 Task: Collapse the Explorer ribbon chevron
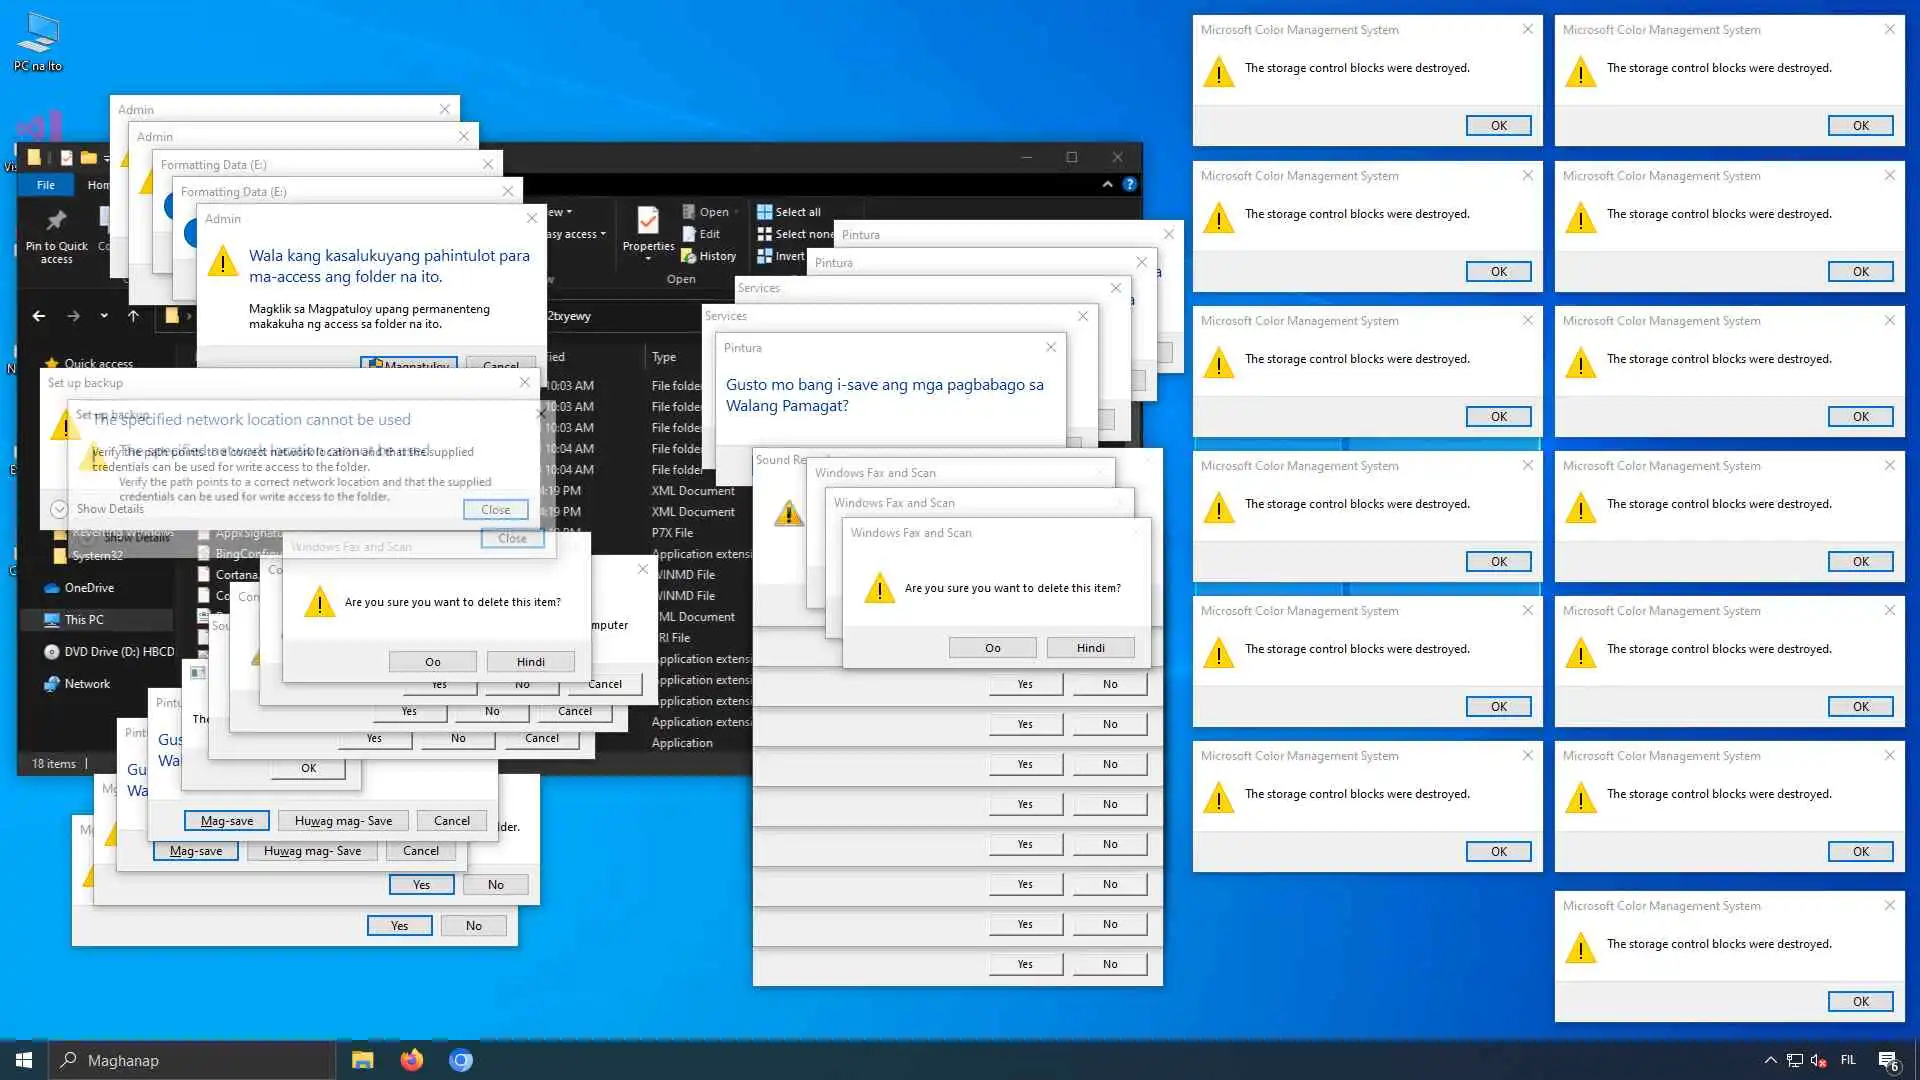click(x=1107, y=184)
